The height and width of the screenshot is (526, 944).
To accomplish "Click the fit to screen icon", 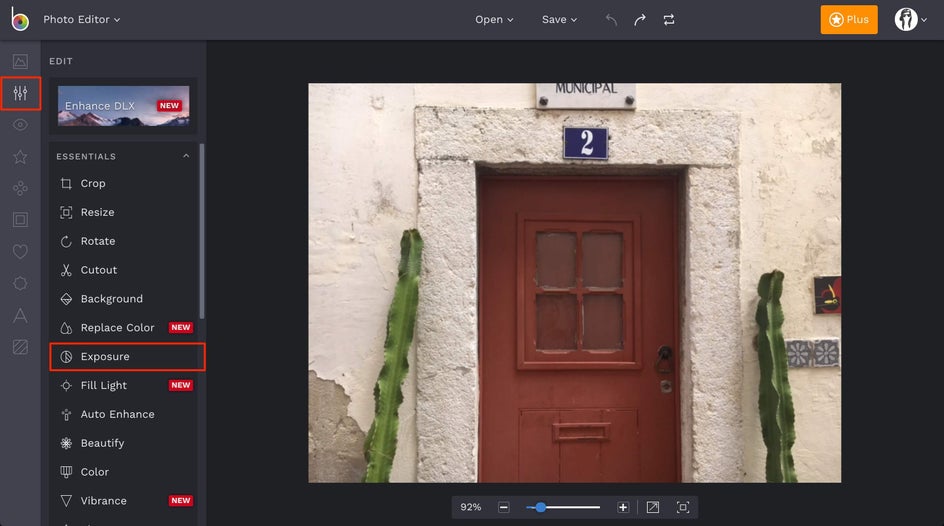I will pos(683,507).
